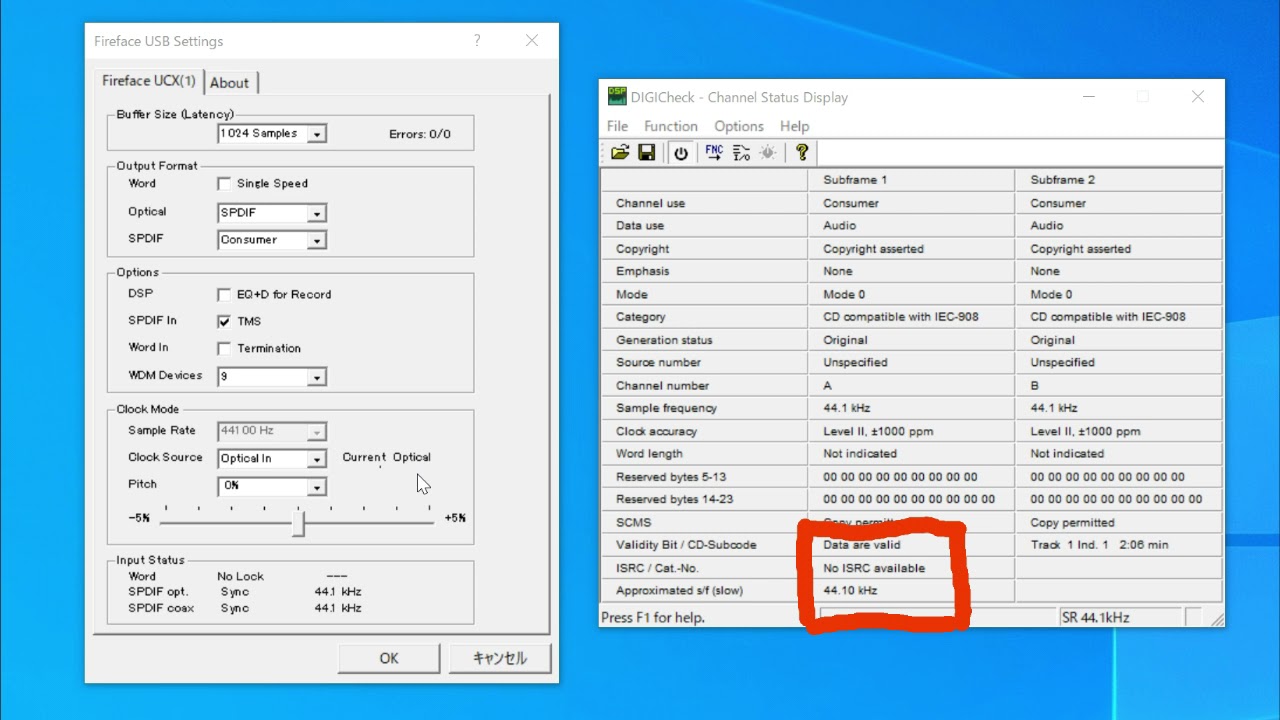Click the OK button in Fireface settings
Viewport: 1280px width, 720px height.
tap(389, 658)
